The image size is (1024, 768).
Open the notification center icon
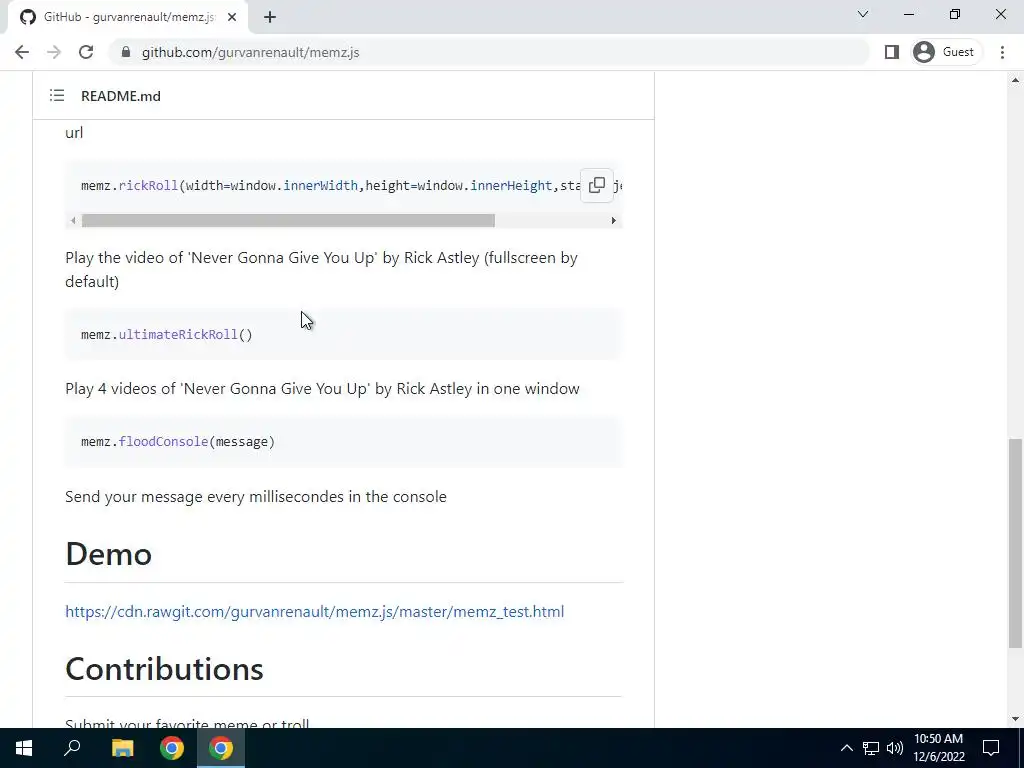tap(991, 748)
